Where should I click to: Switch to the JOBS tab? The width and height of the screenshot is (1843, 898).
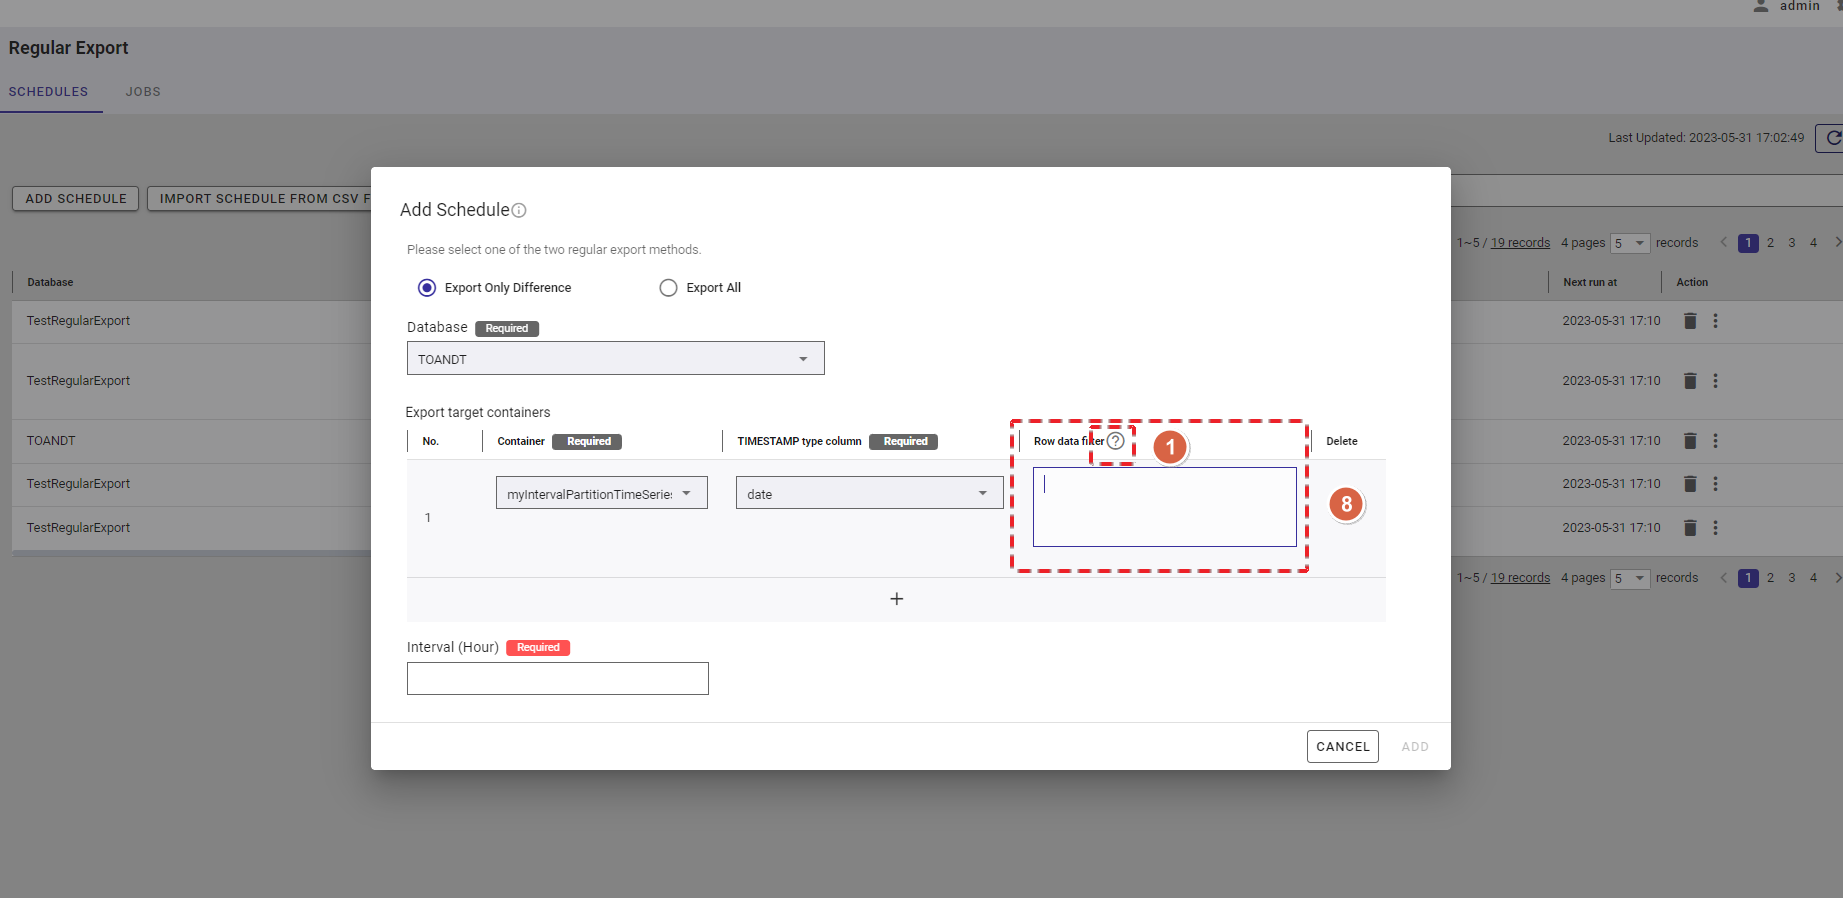click(x=143, y=92)
